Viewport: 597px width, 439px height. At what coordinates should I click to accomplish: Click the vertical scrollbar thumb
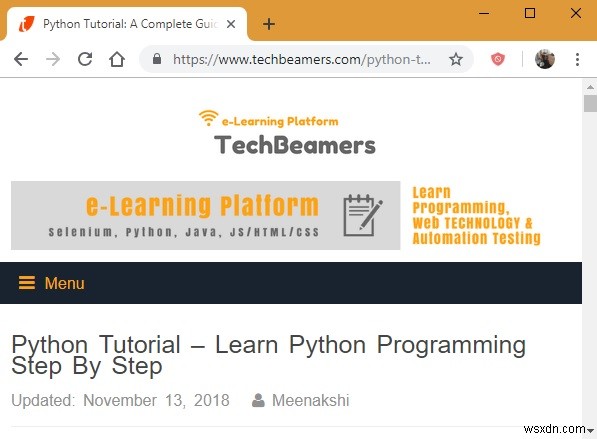click(590, 103)
